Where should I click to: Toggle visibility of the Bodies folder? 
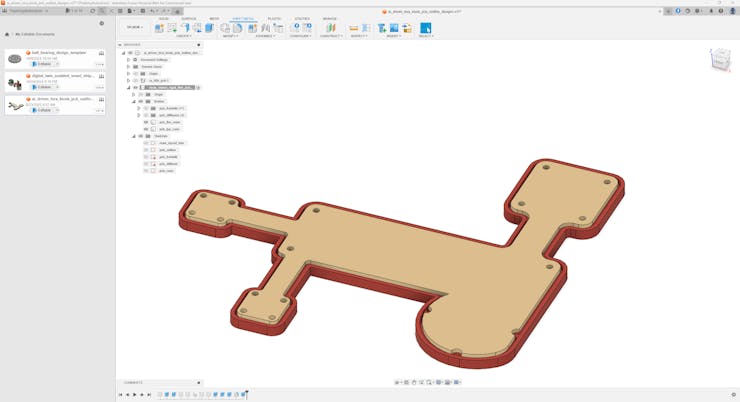click(x=140, y=101)
